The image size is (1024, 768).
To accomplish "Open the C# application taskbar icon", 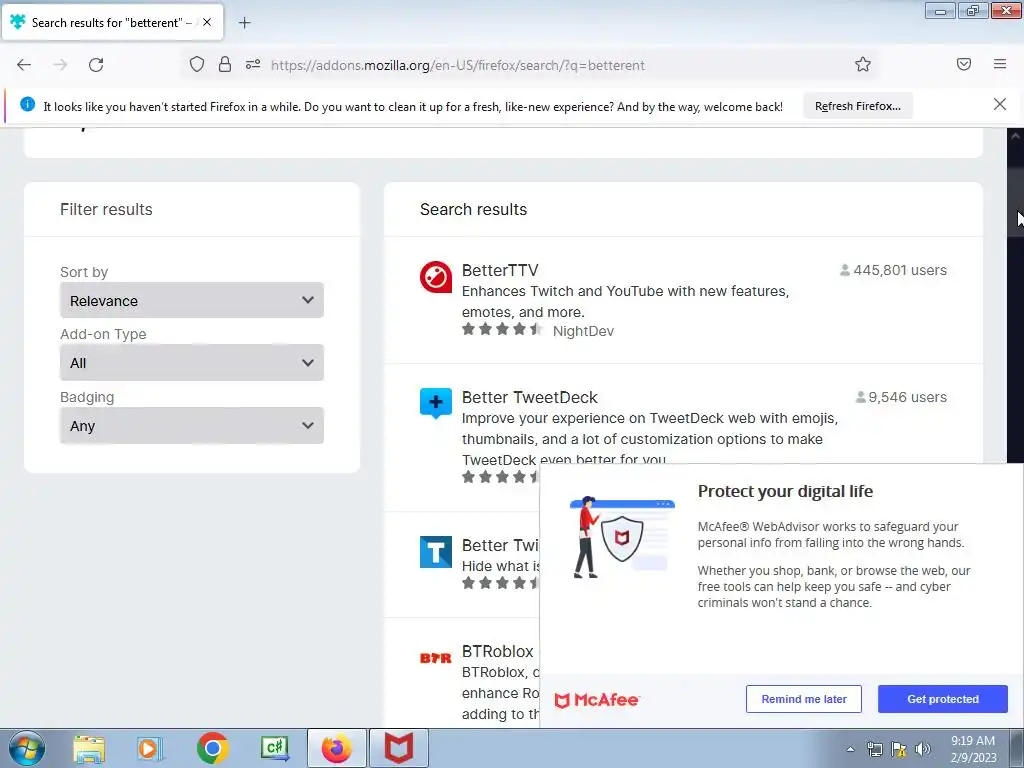I will coord(275,748).
